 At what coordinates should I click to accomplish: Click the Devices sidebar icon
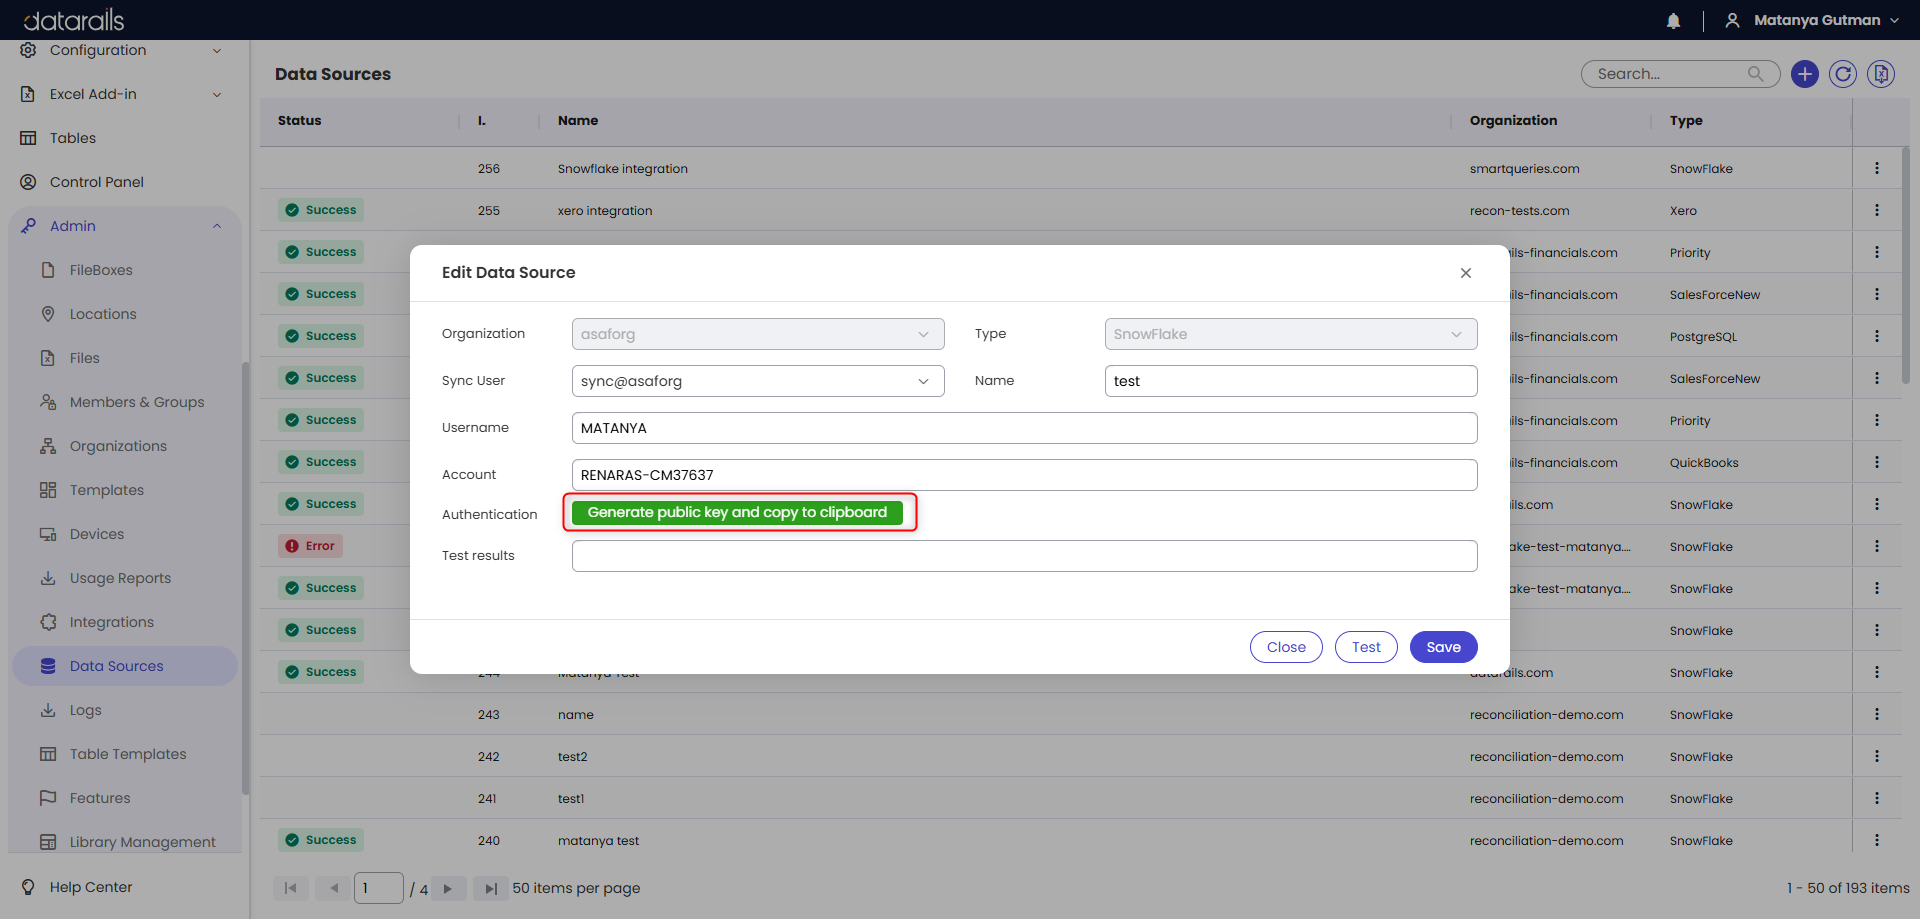(48, 534)
